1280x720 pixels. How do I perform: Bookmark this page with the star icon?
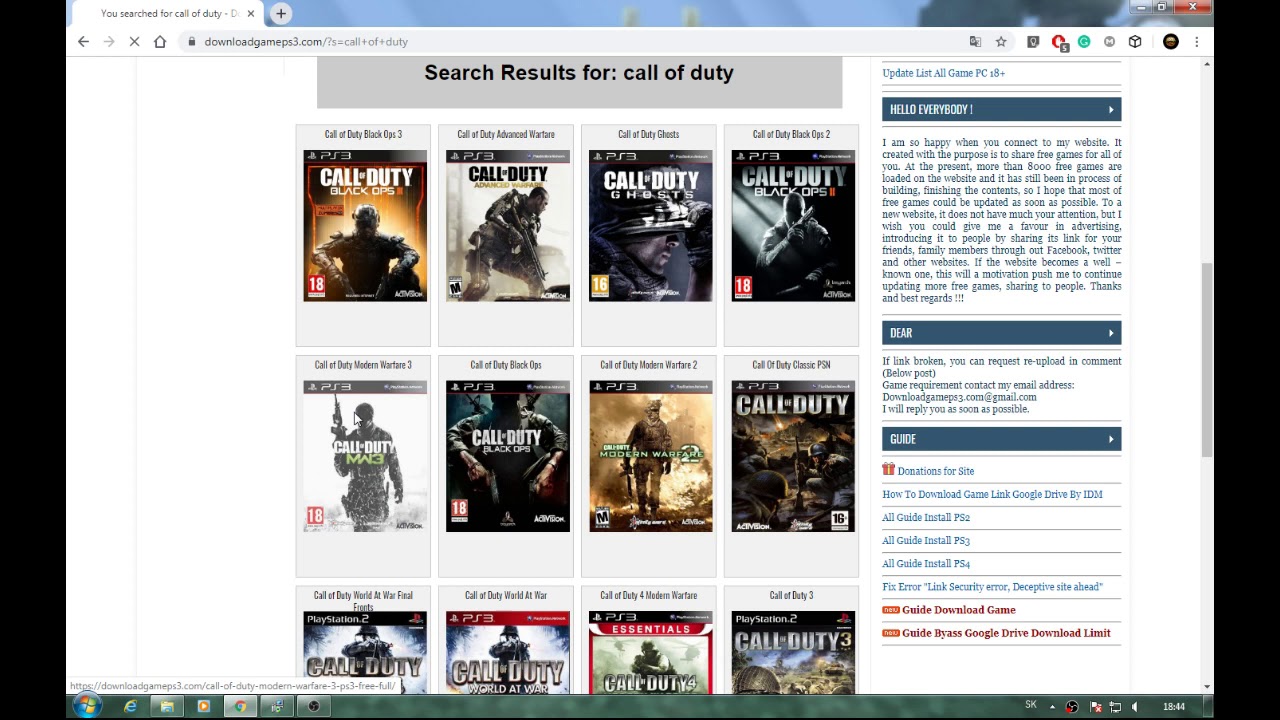click(1001, 42)
